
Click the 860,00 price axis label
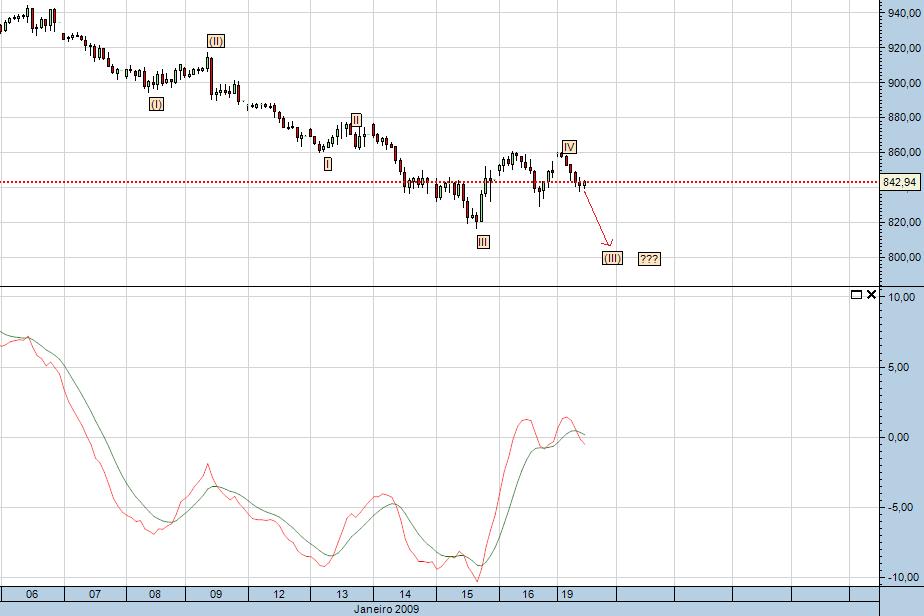(903, 152)
